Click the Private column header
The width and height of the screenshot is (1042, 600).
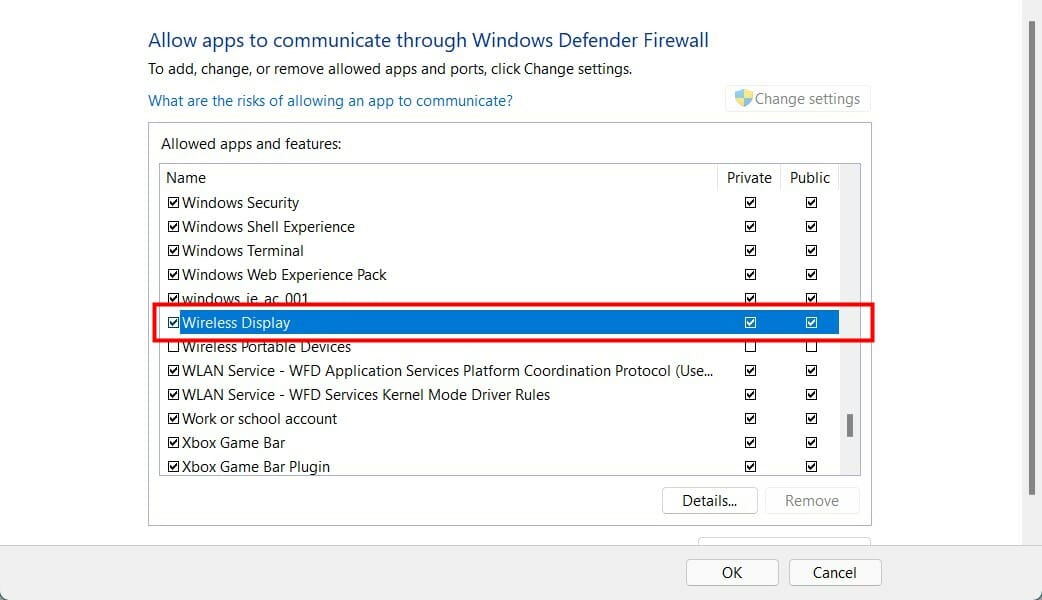[749, 178]
